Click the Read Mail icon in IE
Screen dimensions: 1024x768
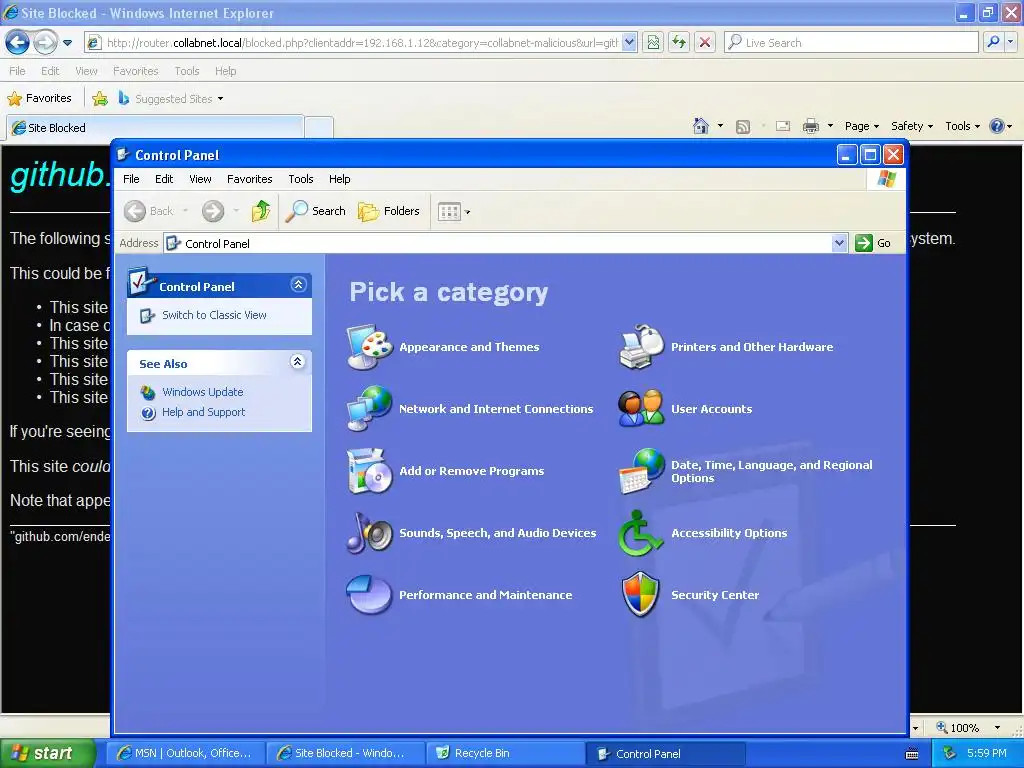pos(783,126)
